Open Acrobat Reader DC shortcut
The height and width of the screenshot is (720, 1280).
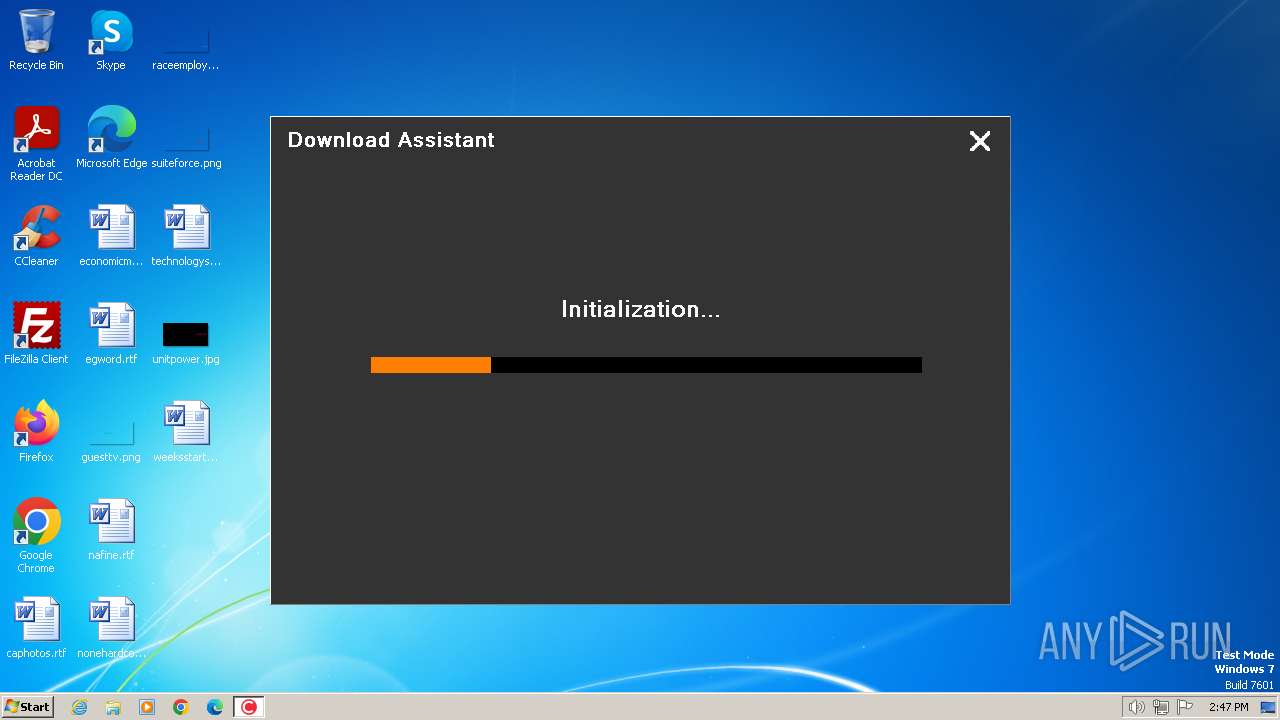(36, 144)
